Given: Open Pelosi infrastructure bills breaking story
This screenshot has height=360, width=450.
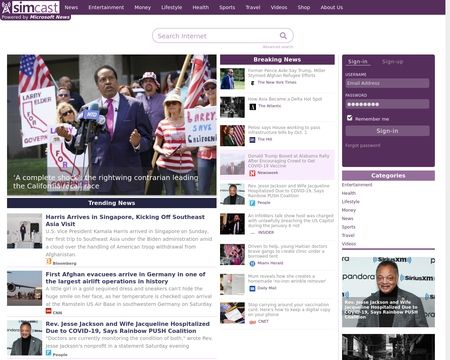Looking at the screenshot, I should [x=284, y=130].
